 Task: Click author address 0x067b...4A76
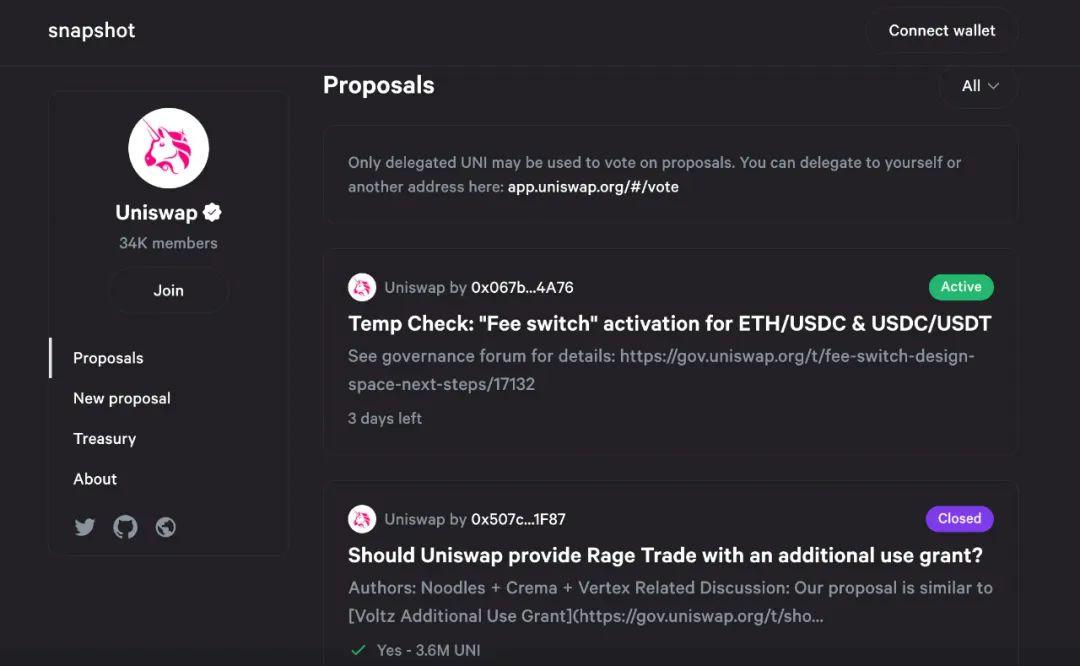(x=522, y=288)
